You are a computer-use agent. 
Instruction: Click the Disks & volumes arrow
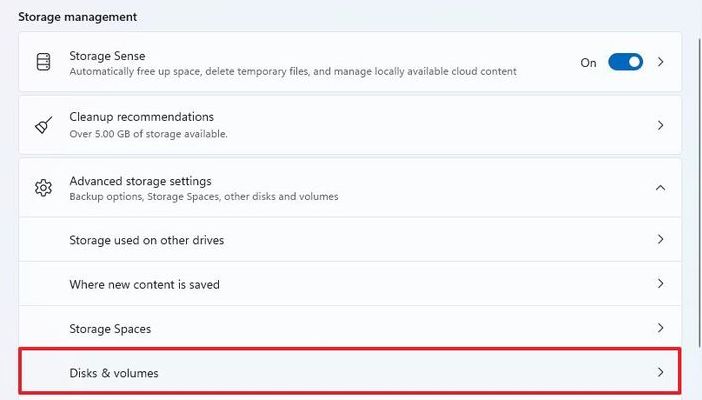tap(660, 372)
